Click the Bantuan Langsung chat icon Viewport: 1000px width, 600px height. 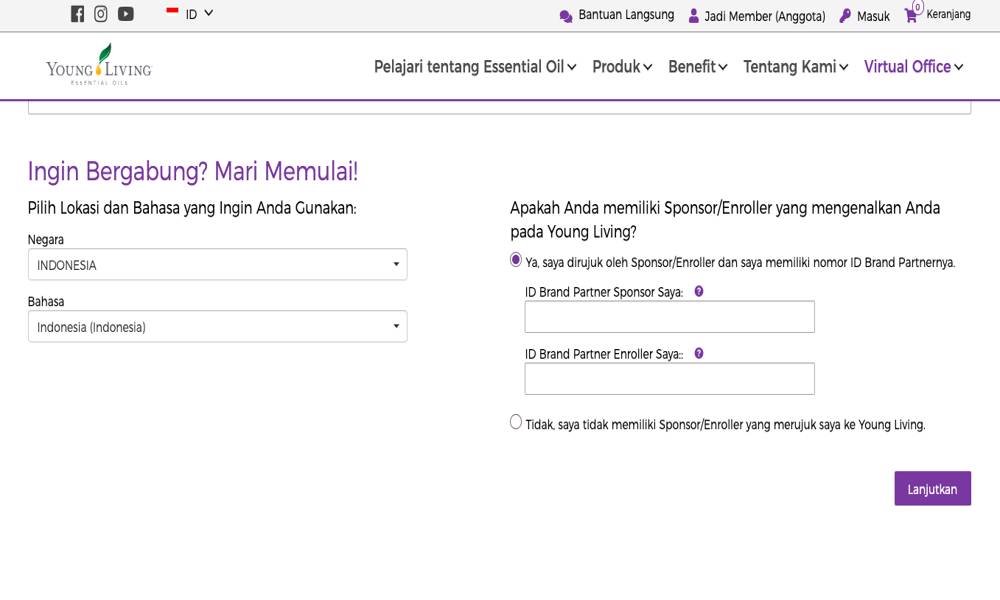click(566, 16)
